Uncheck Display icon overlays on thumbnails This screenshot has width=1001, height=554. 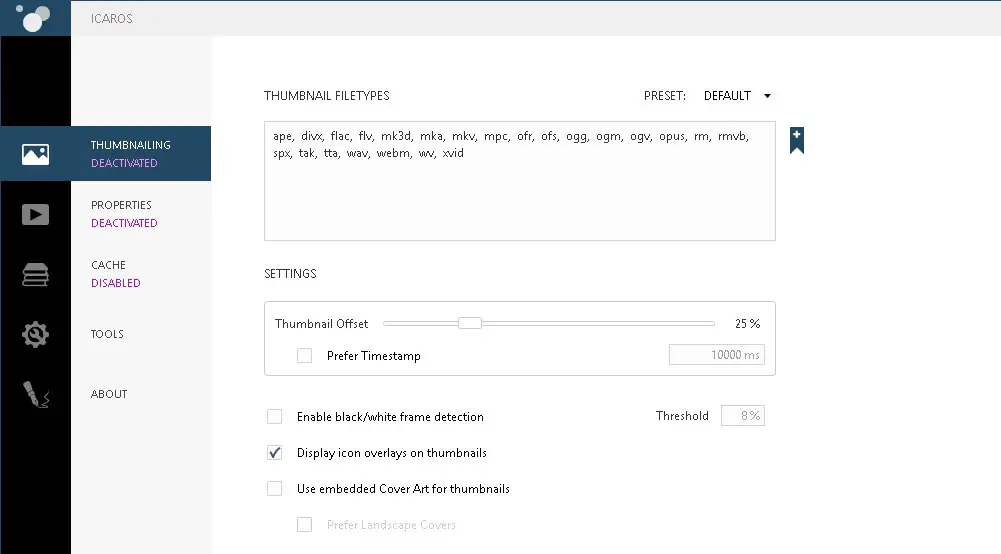pos(274,453)
